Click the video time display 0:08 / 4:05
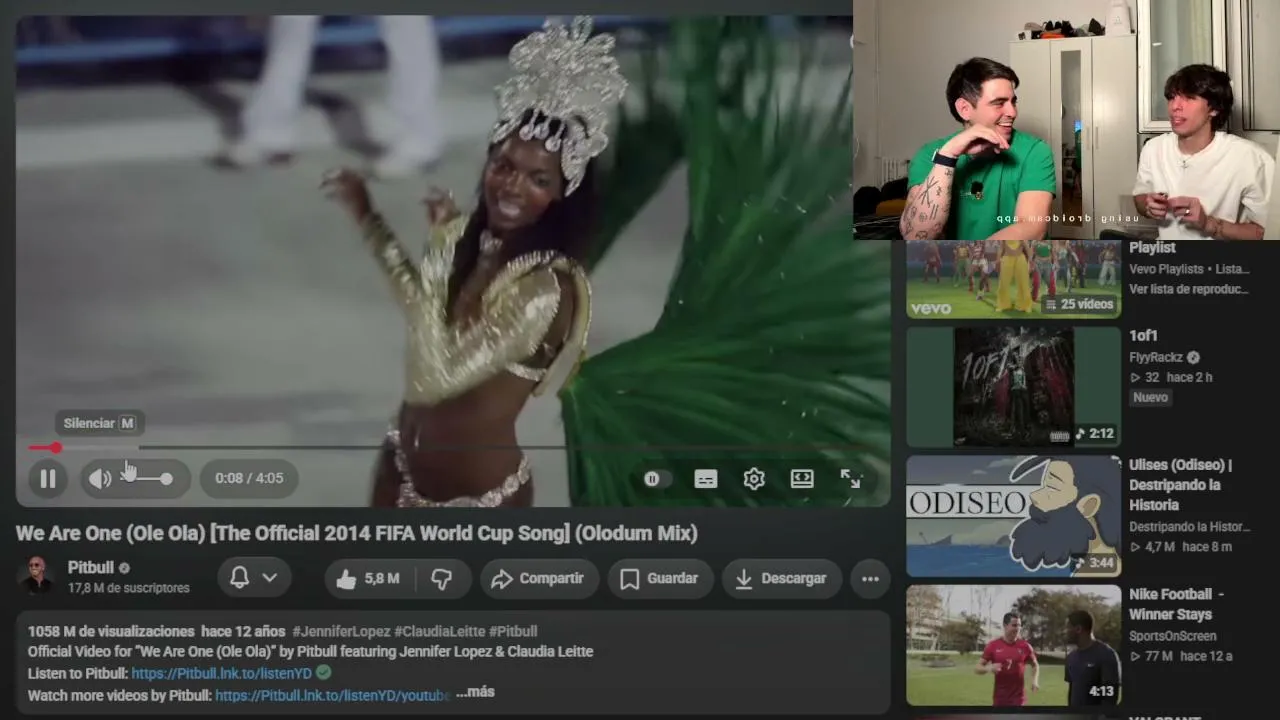The image size is (1280, 720). [x=249, y=478]
